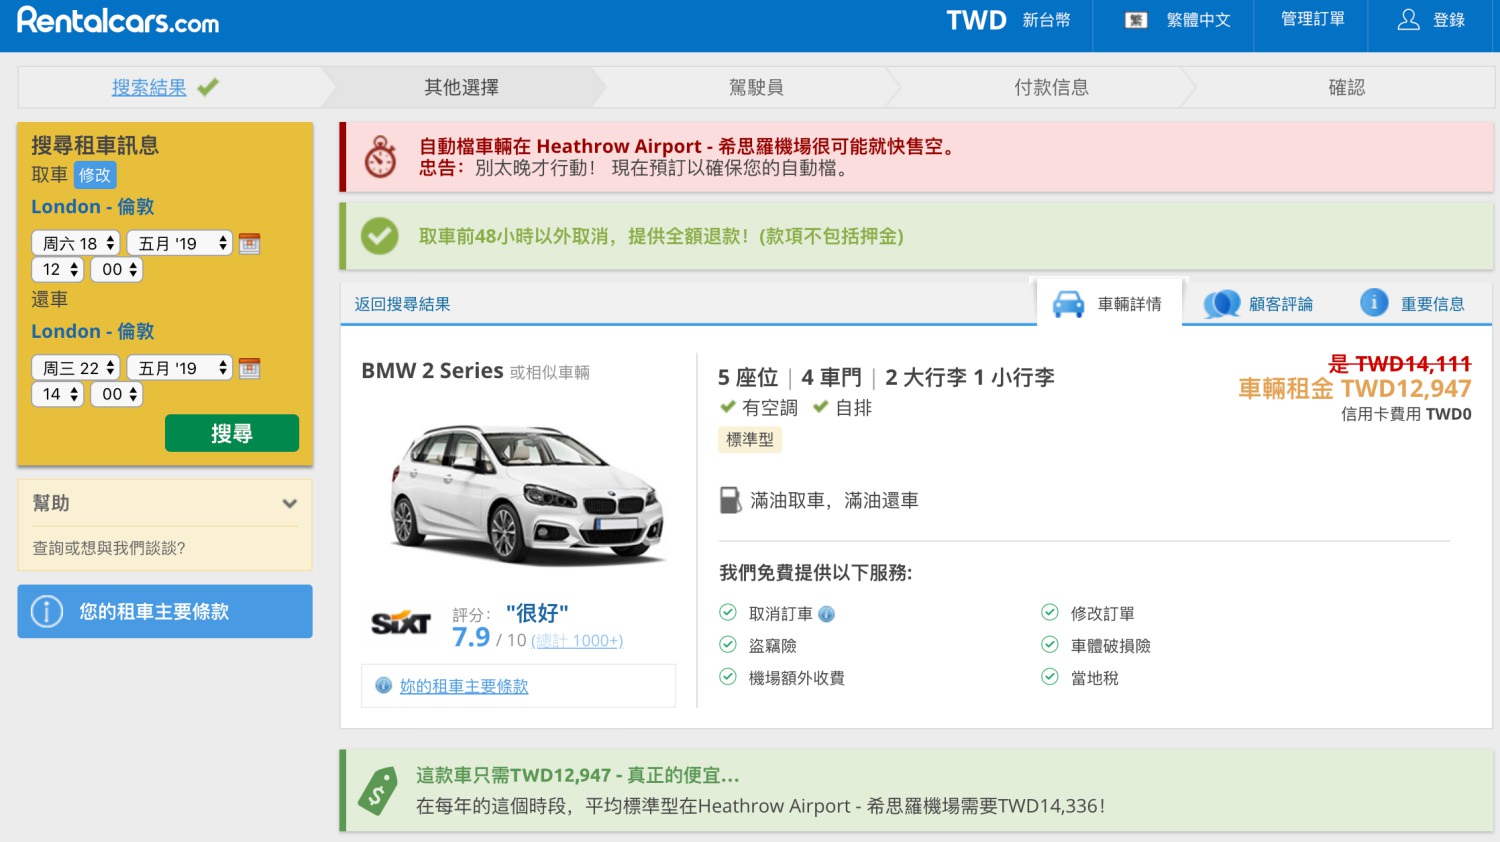This screenshot has width=1500, height=842.
Task: Open pick-up month dropdown showing 五月 '19
Action: [180, 243]
